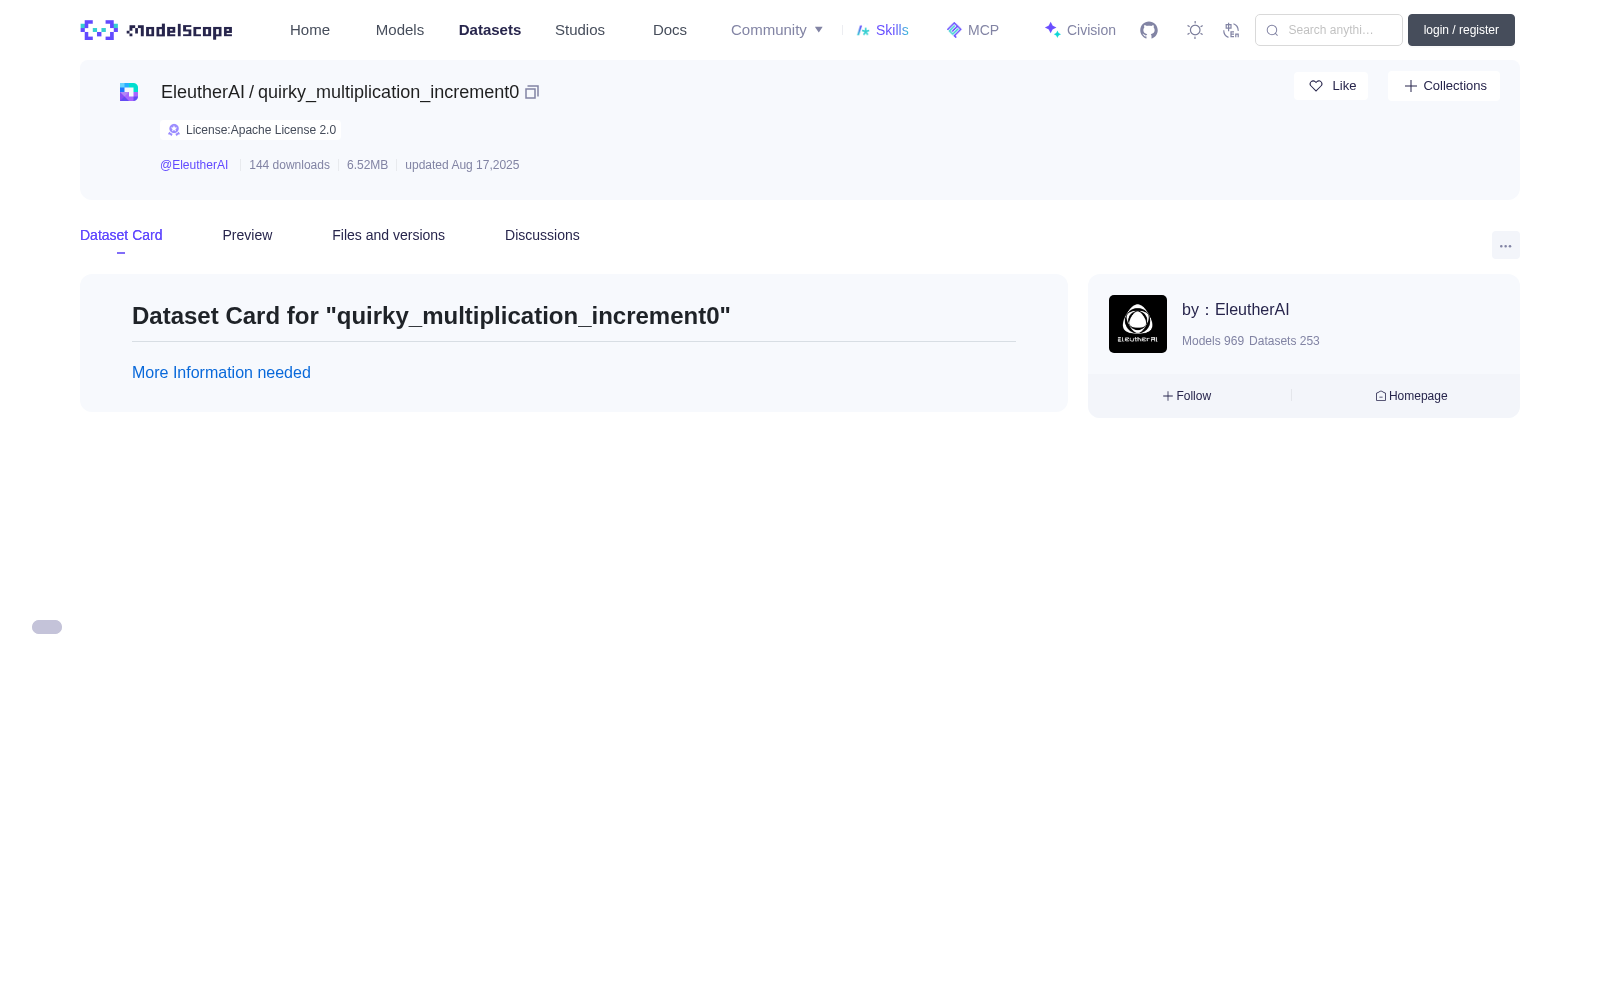Image resolution: width=1600 pixels, height=1000 pixels.
Task: Click the Dataset Card heading text
Action: (x=431, y=316)
